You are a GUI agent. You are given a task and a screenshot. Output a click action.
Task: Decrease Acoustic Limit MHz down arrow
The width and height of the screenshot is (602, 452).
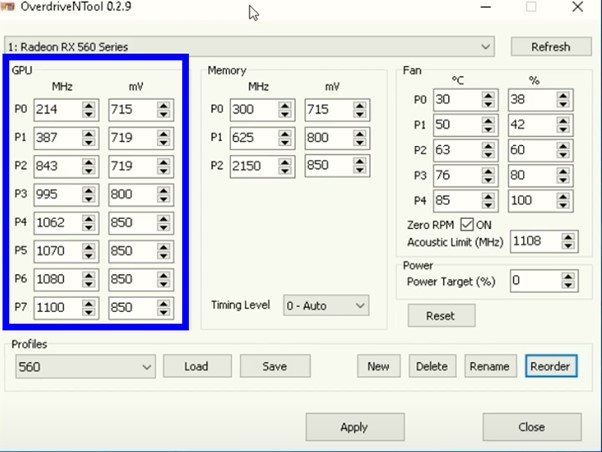568,246
